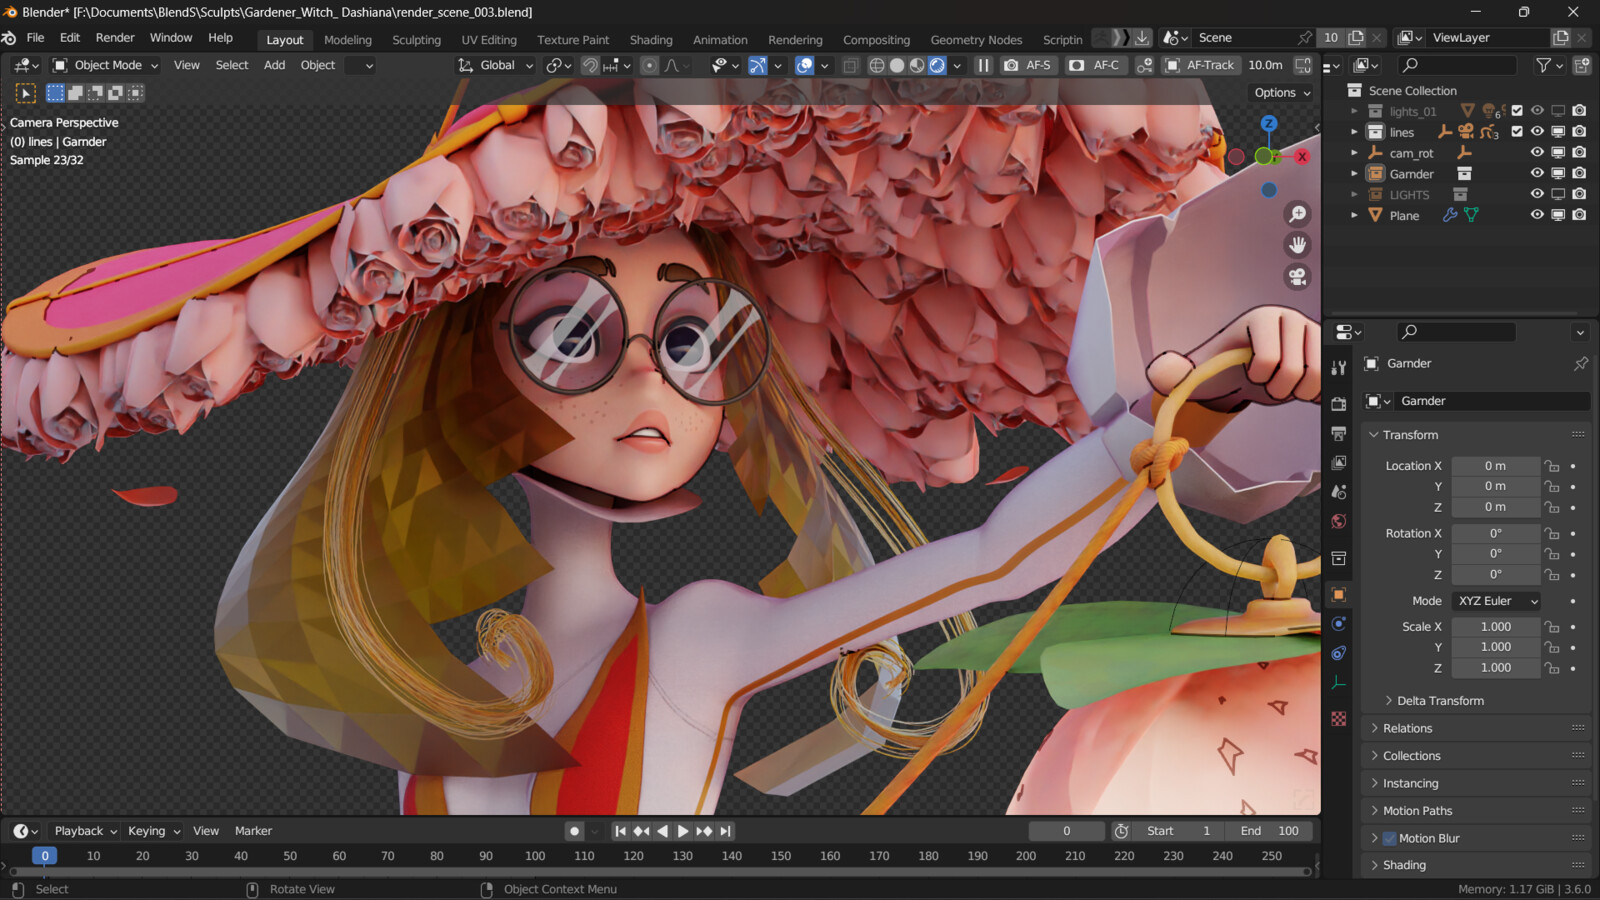Click the AF-Track button
Viewport: 1600px width, 900px height.
(x=1201, y=65)
